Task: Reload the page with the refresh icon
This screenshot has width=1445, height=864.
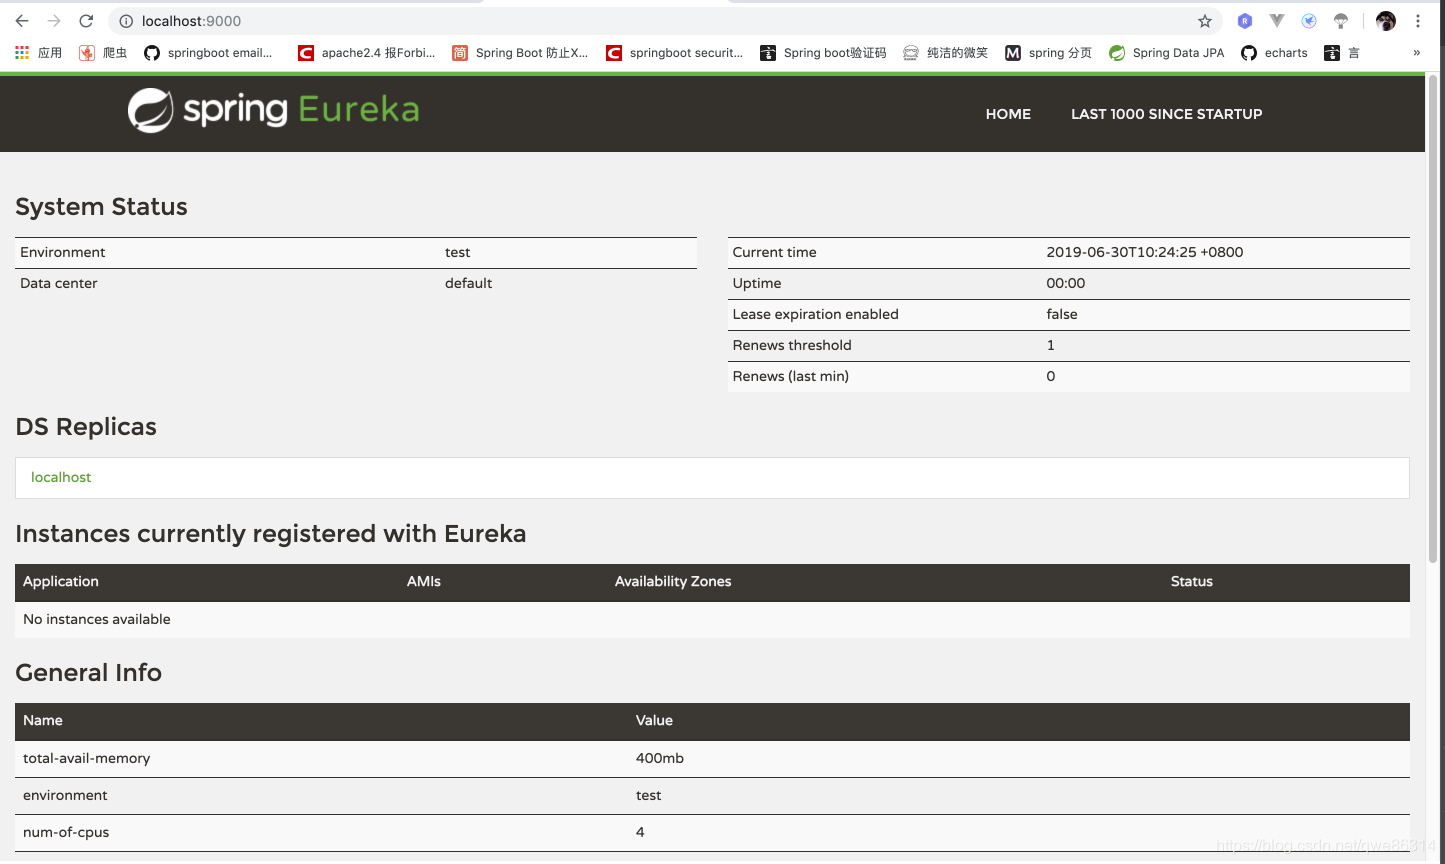Action: (x=86, y=21)
